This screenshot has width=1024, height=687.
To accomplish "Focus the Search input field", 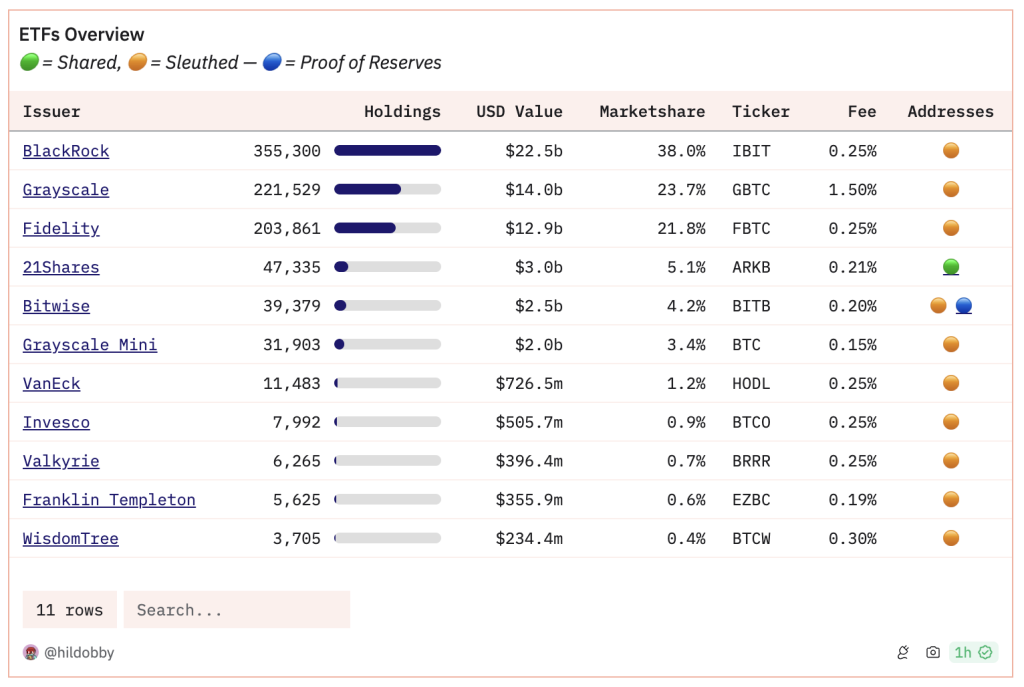I will 237,610.
